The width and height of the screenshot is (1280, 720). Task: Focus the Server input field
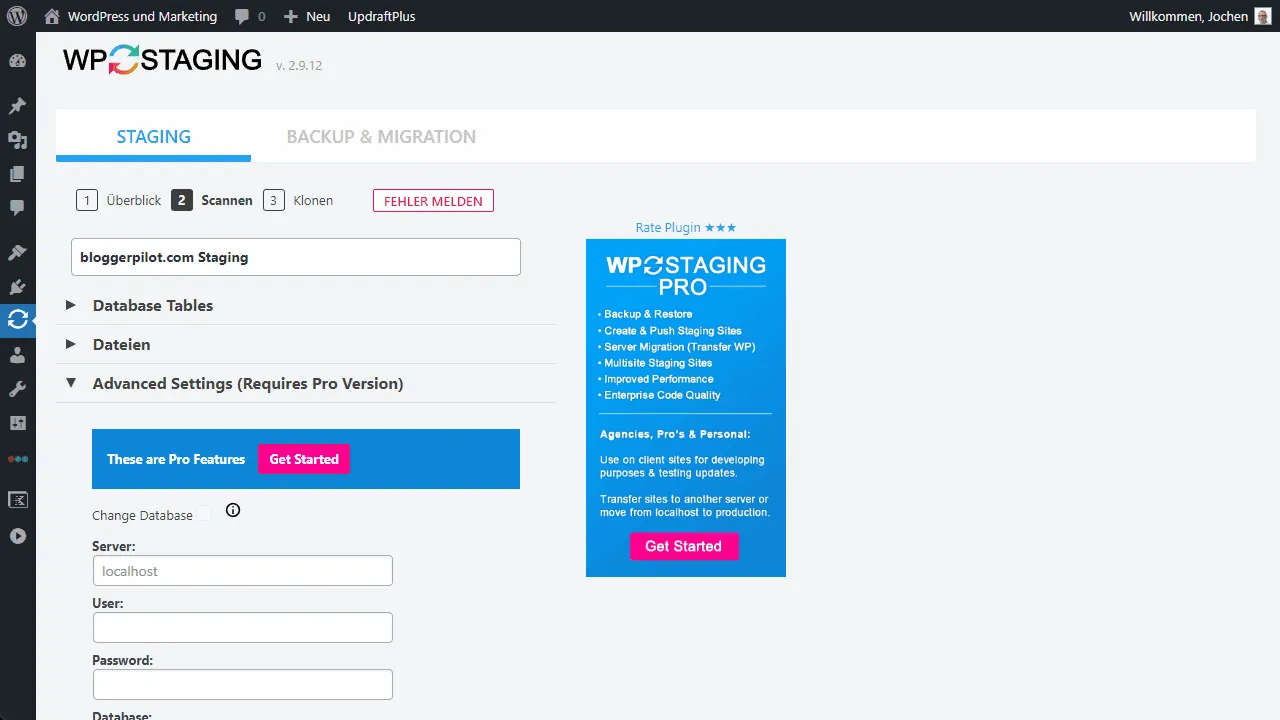243,571
